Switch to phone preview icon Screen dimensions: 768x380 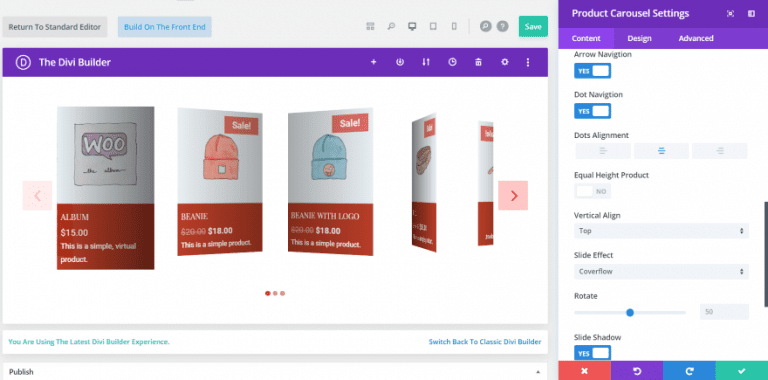pos(454,26)
